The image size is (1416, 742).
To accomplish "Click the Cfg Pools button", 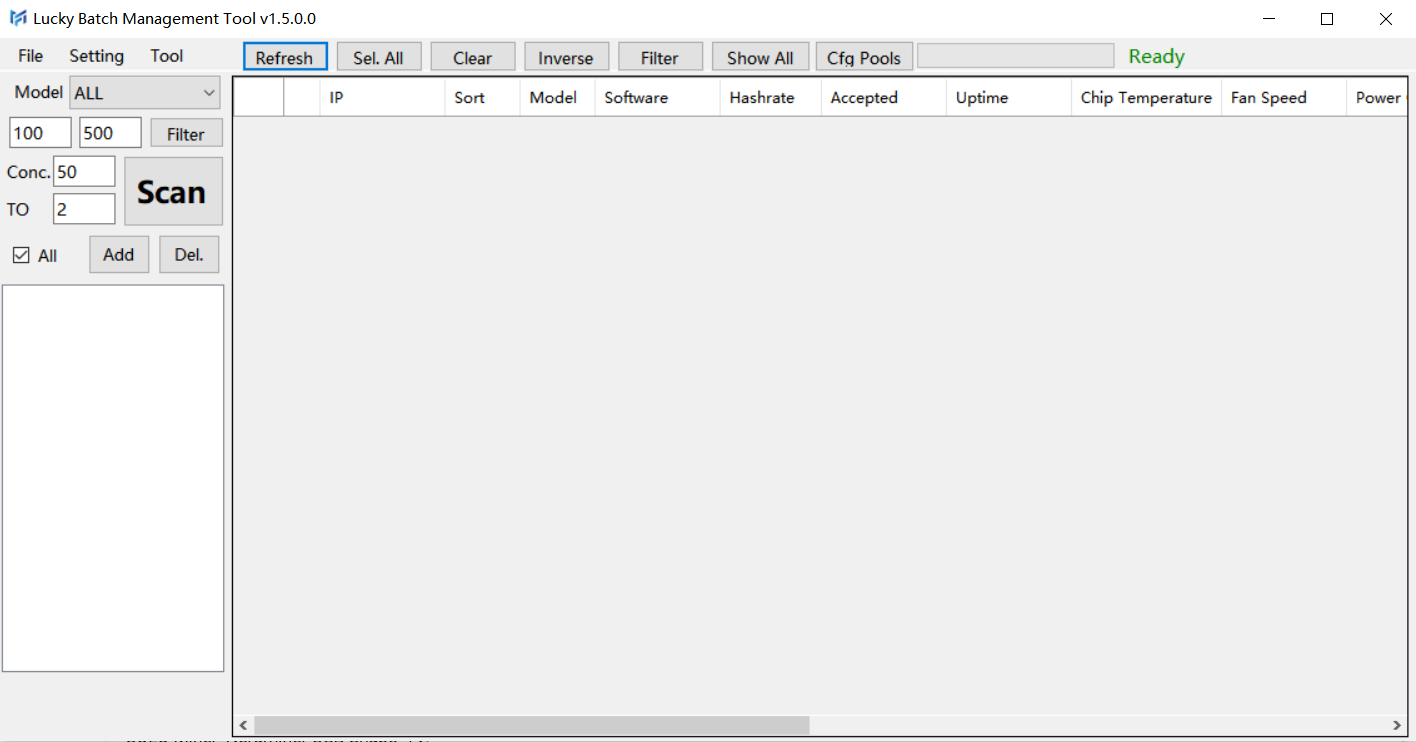I will (x=864, y=58).
